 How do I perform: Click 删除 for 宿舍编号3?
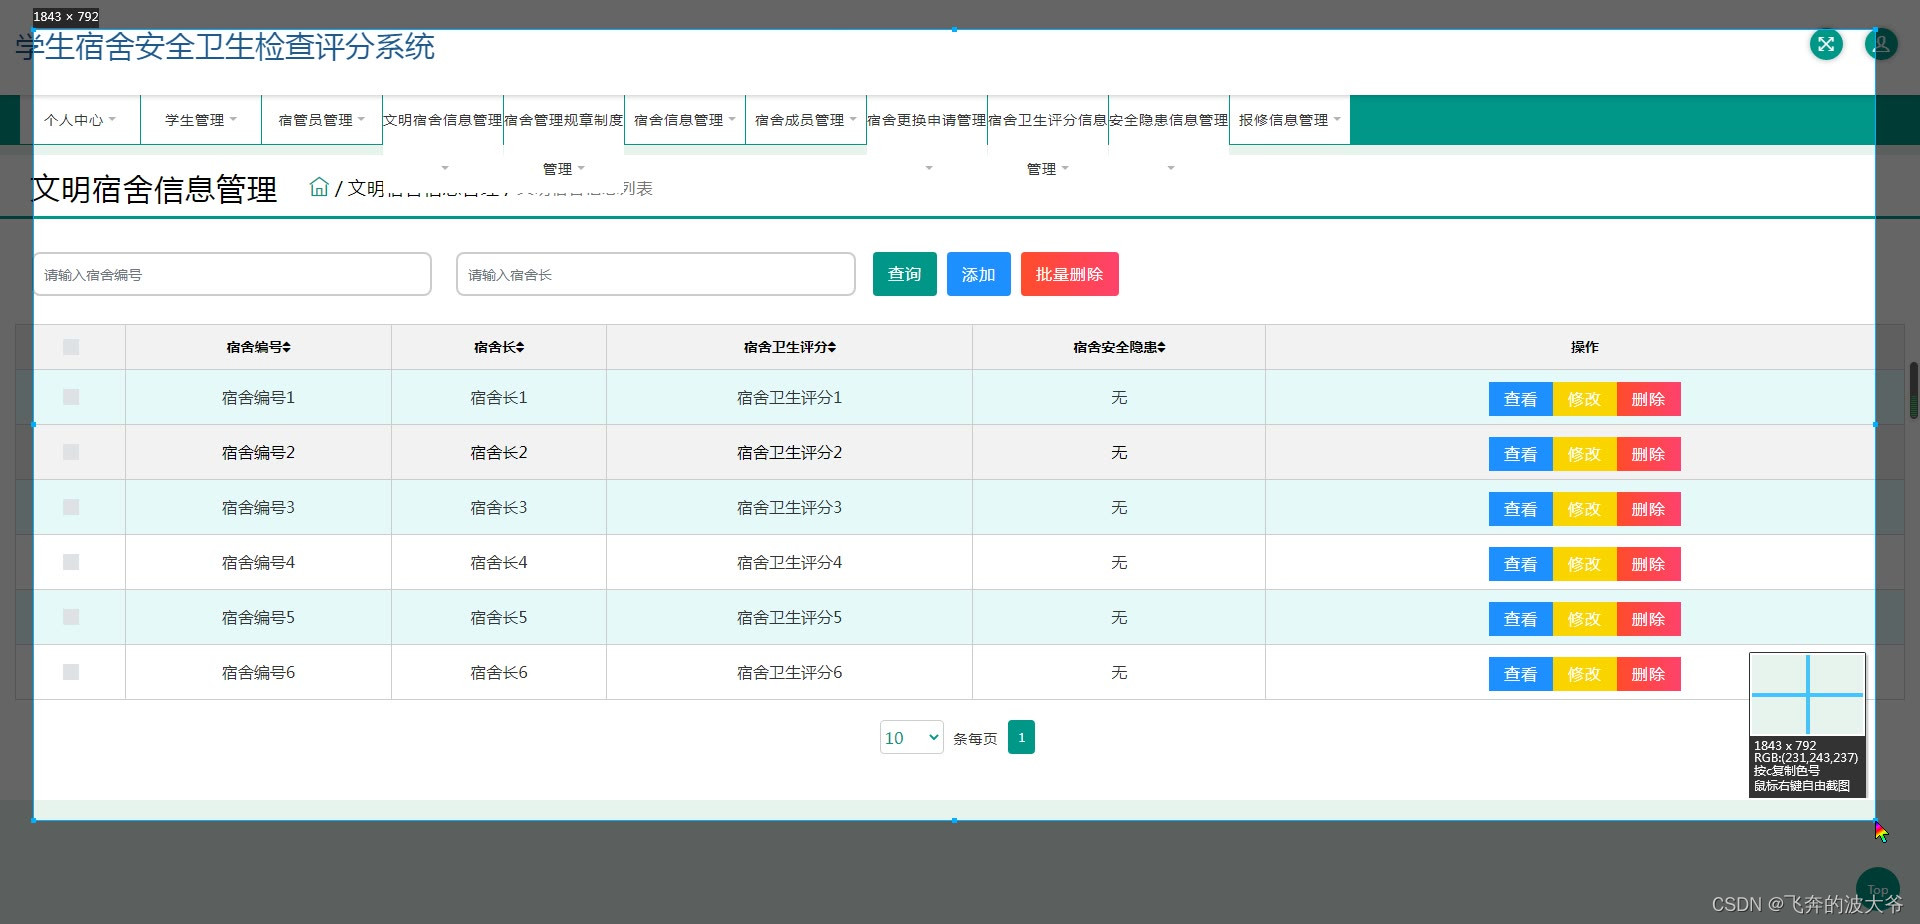(x=1649, y=509)
